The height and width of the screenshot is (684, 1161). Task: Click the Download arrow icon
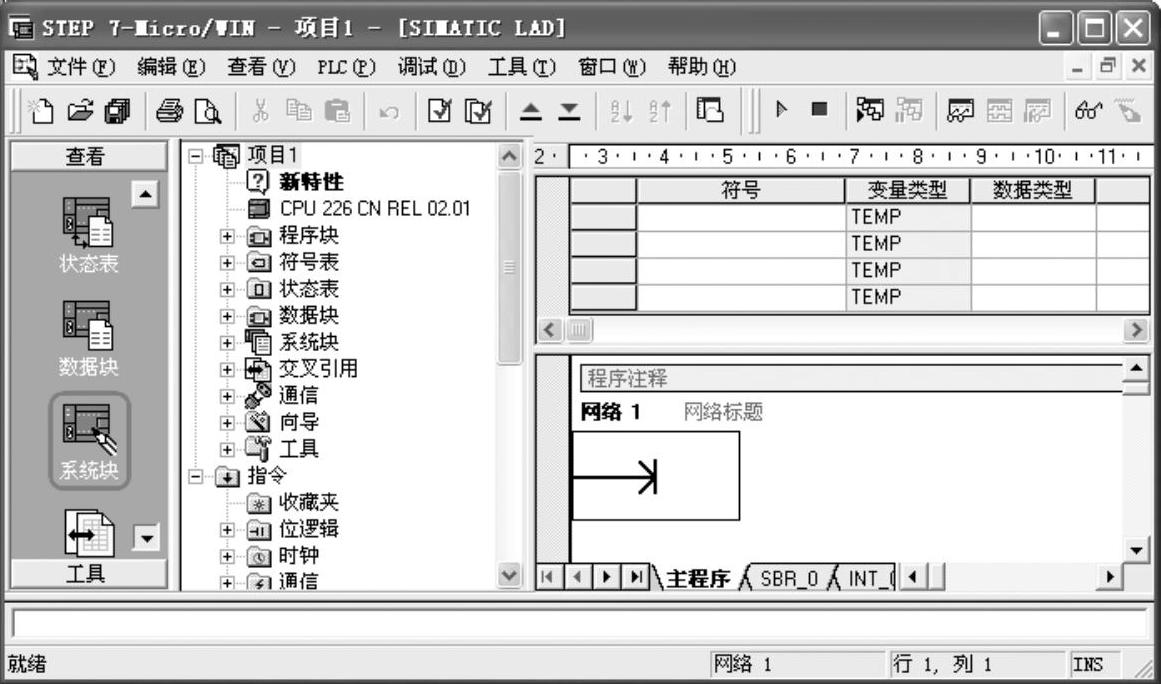(x=568, y=112)
